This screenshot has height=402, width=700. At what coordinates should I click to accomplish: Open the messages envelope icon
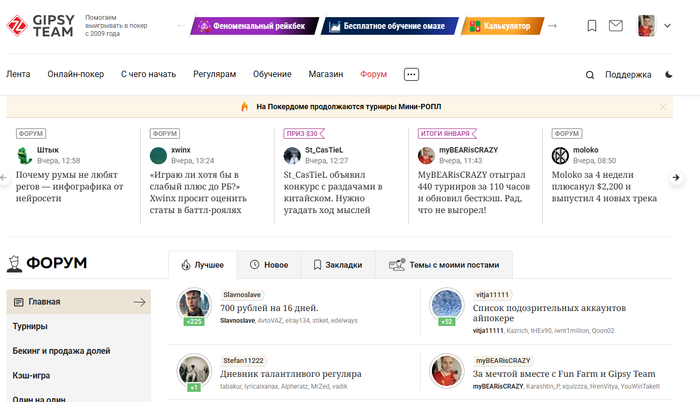[x=616, y=26]
